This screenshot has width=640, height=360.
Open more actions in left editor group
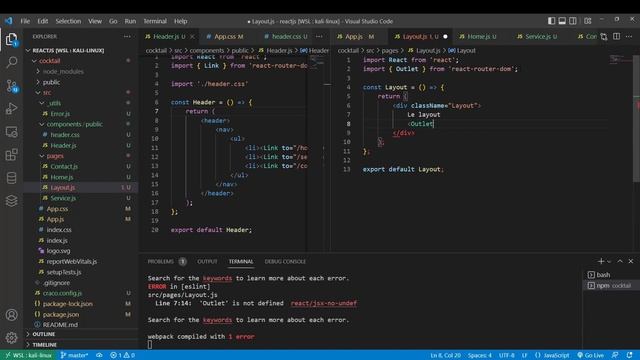point(319,37)
